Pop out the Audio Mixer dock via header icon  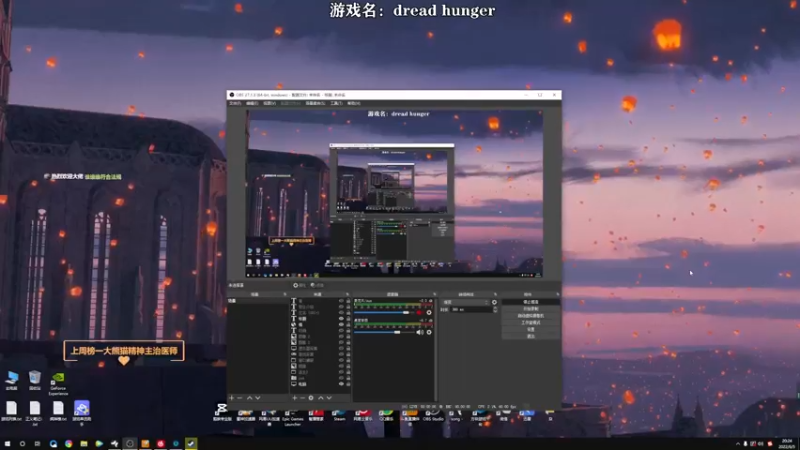point(434,294)
